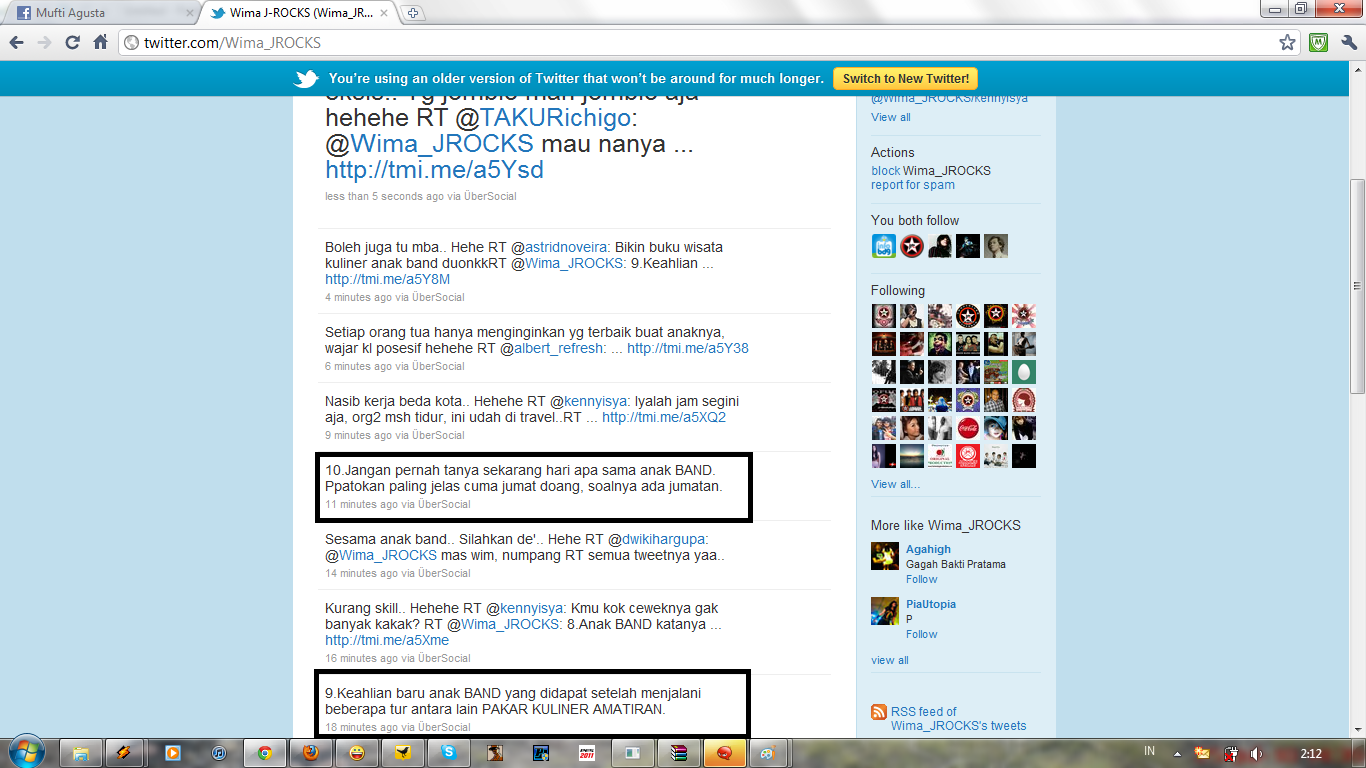Open the red chat bubble taskbar app
This screenshot has height=768, width=1366.
[723, 753]
